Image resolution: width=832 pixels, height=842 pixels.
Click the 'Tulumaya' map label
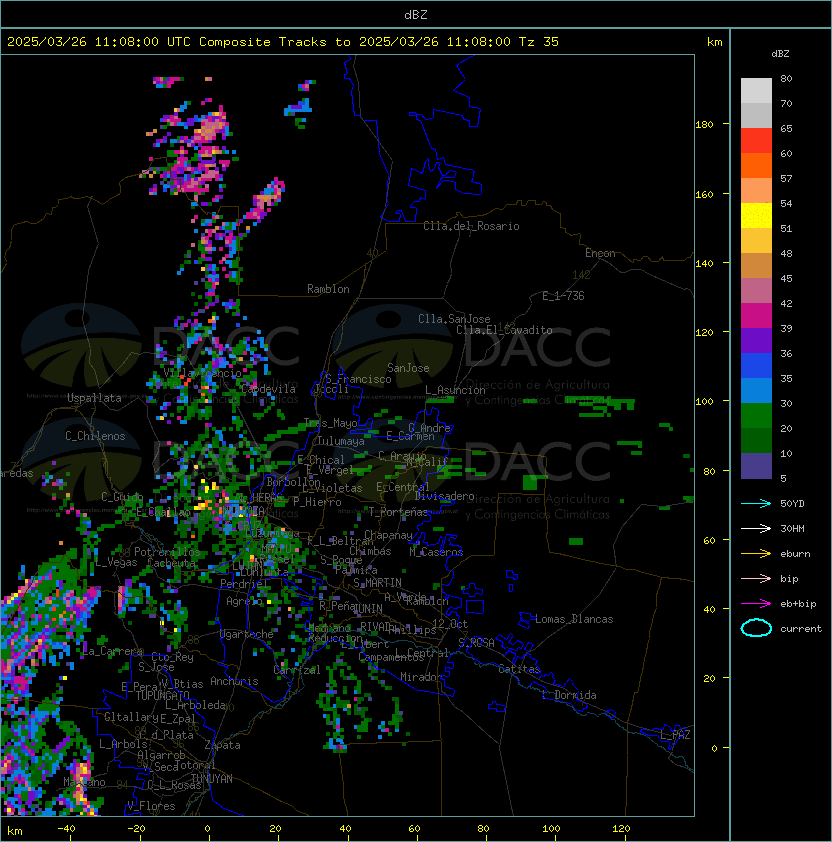(x=341, y=441)
